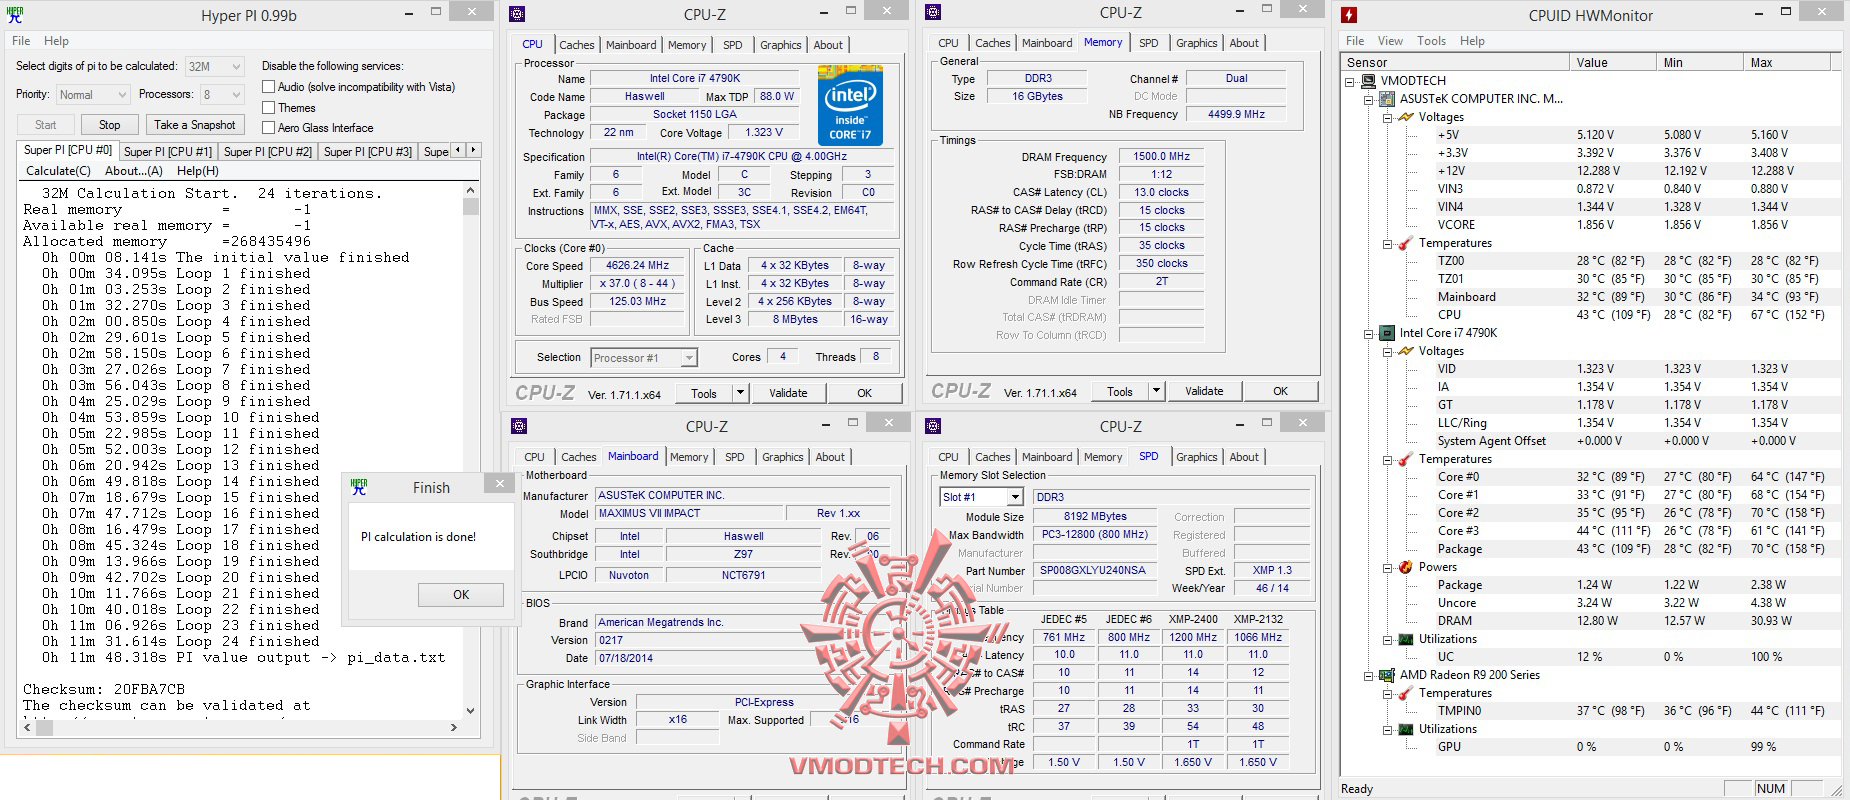The width and height of the screenshot is (1850, 800).
Task: Close the Finish dialog with X
Action: (x=500, y=485)
